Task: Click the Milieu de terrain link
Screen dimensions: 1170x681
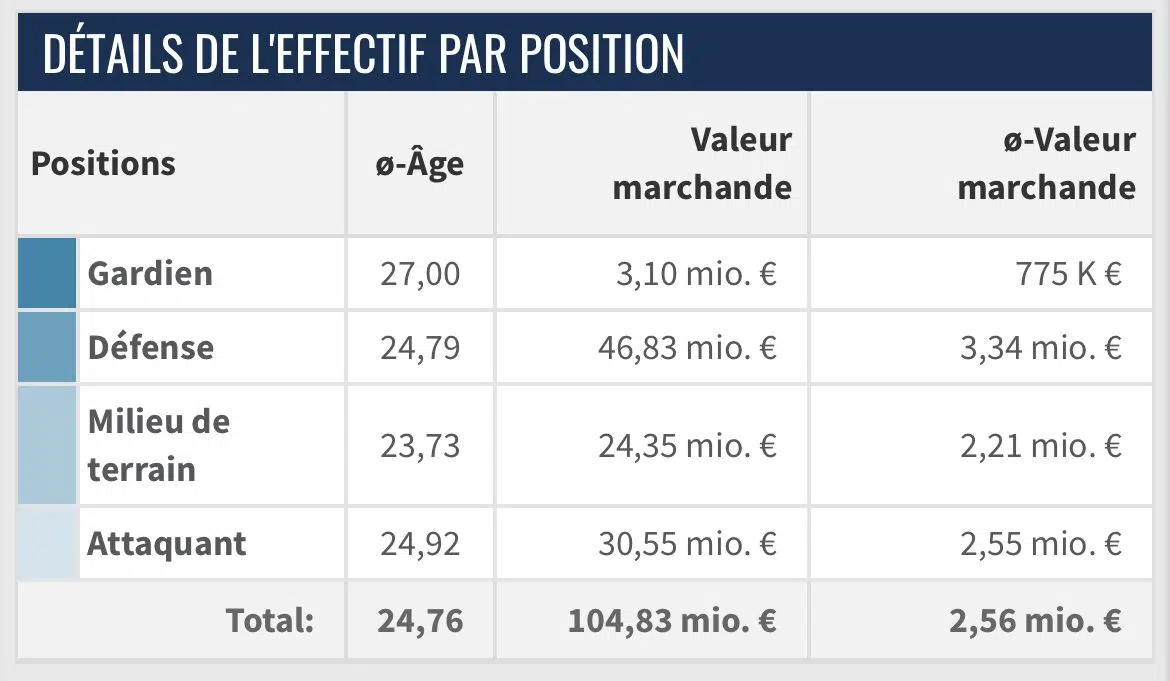Action: pos(159,445)
